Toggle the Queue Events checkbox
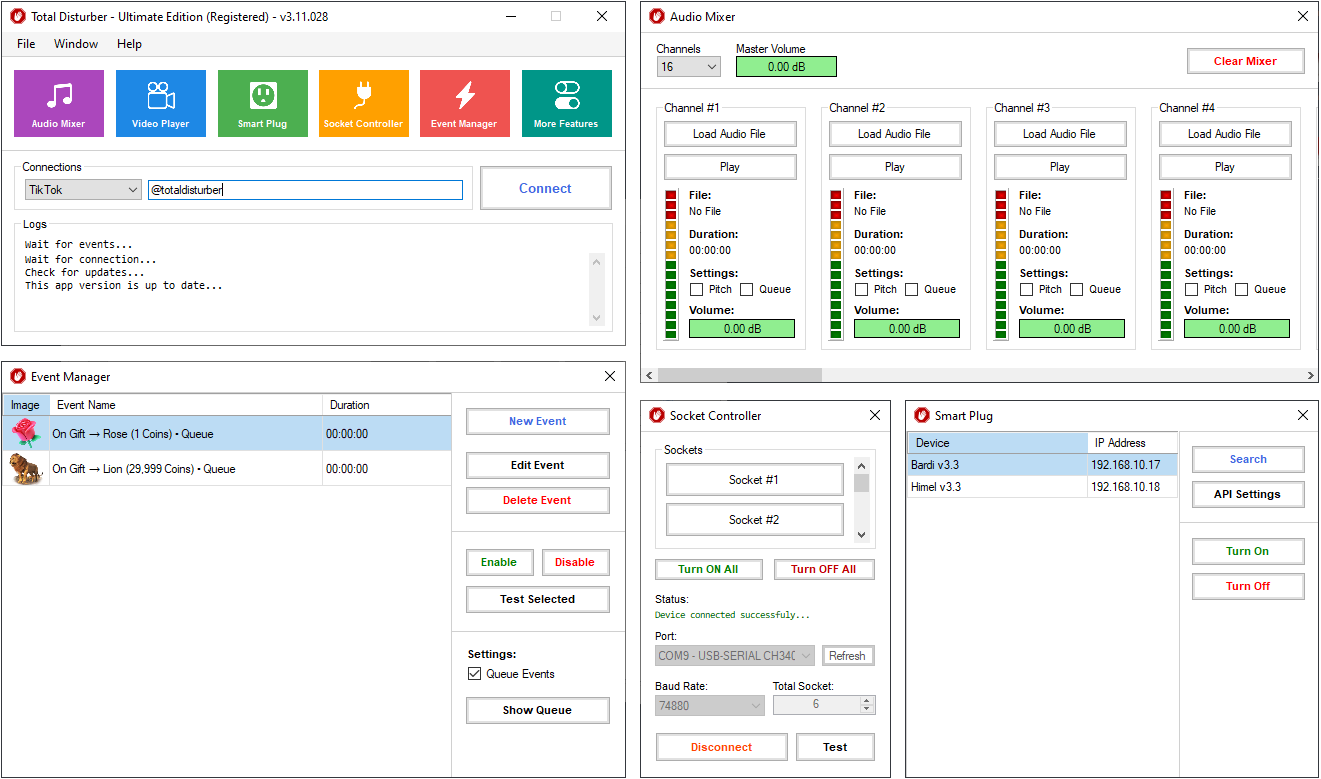The image size is (1321, 779). (x=475, y=674)
